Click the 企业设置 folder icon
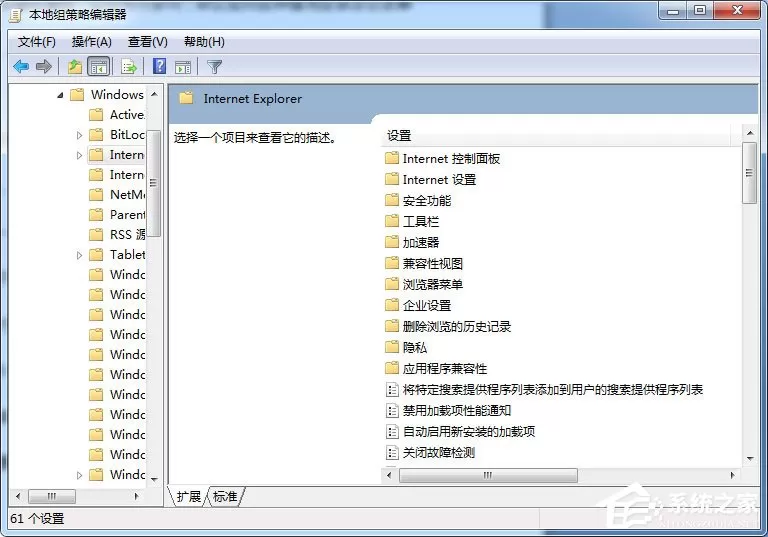Viewport: 768px width, 537px height. pos(392,306)
